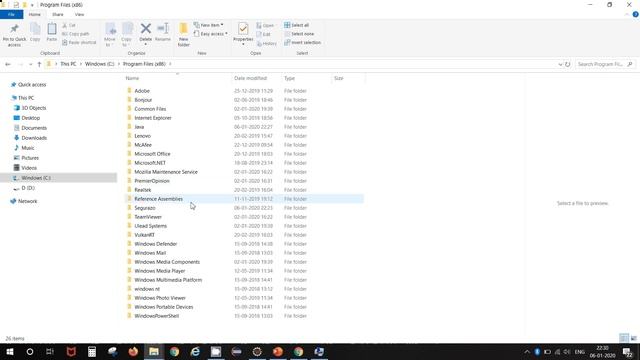Select Downloads in the navigation pane

tap(34, 138)
